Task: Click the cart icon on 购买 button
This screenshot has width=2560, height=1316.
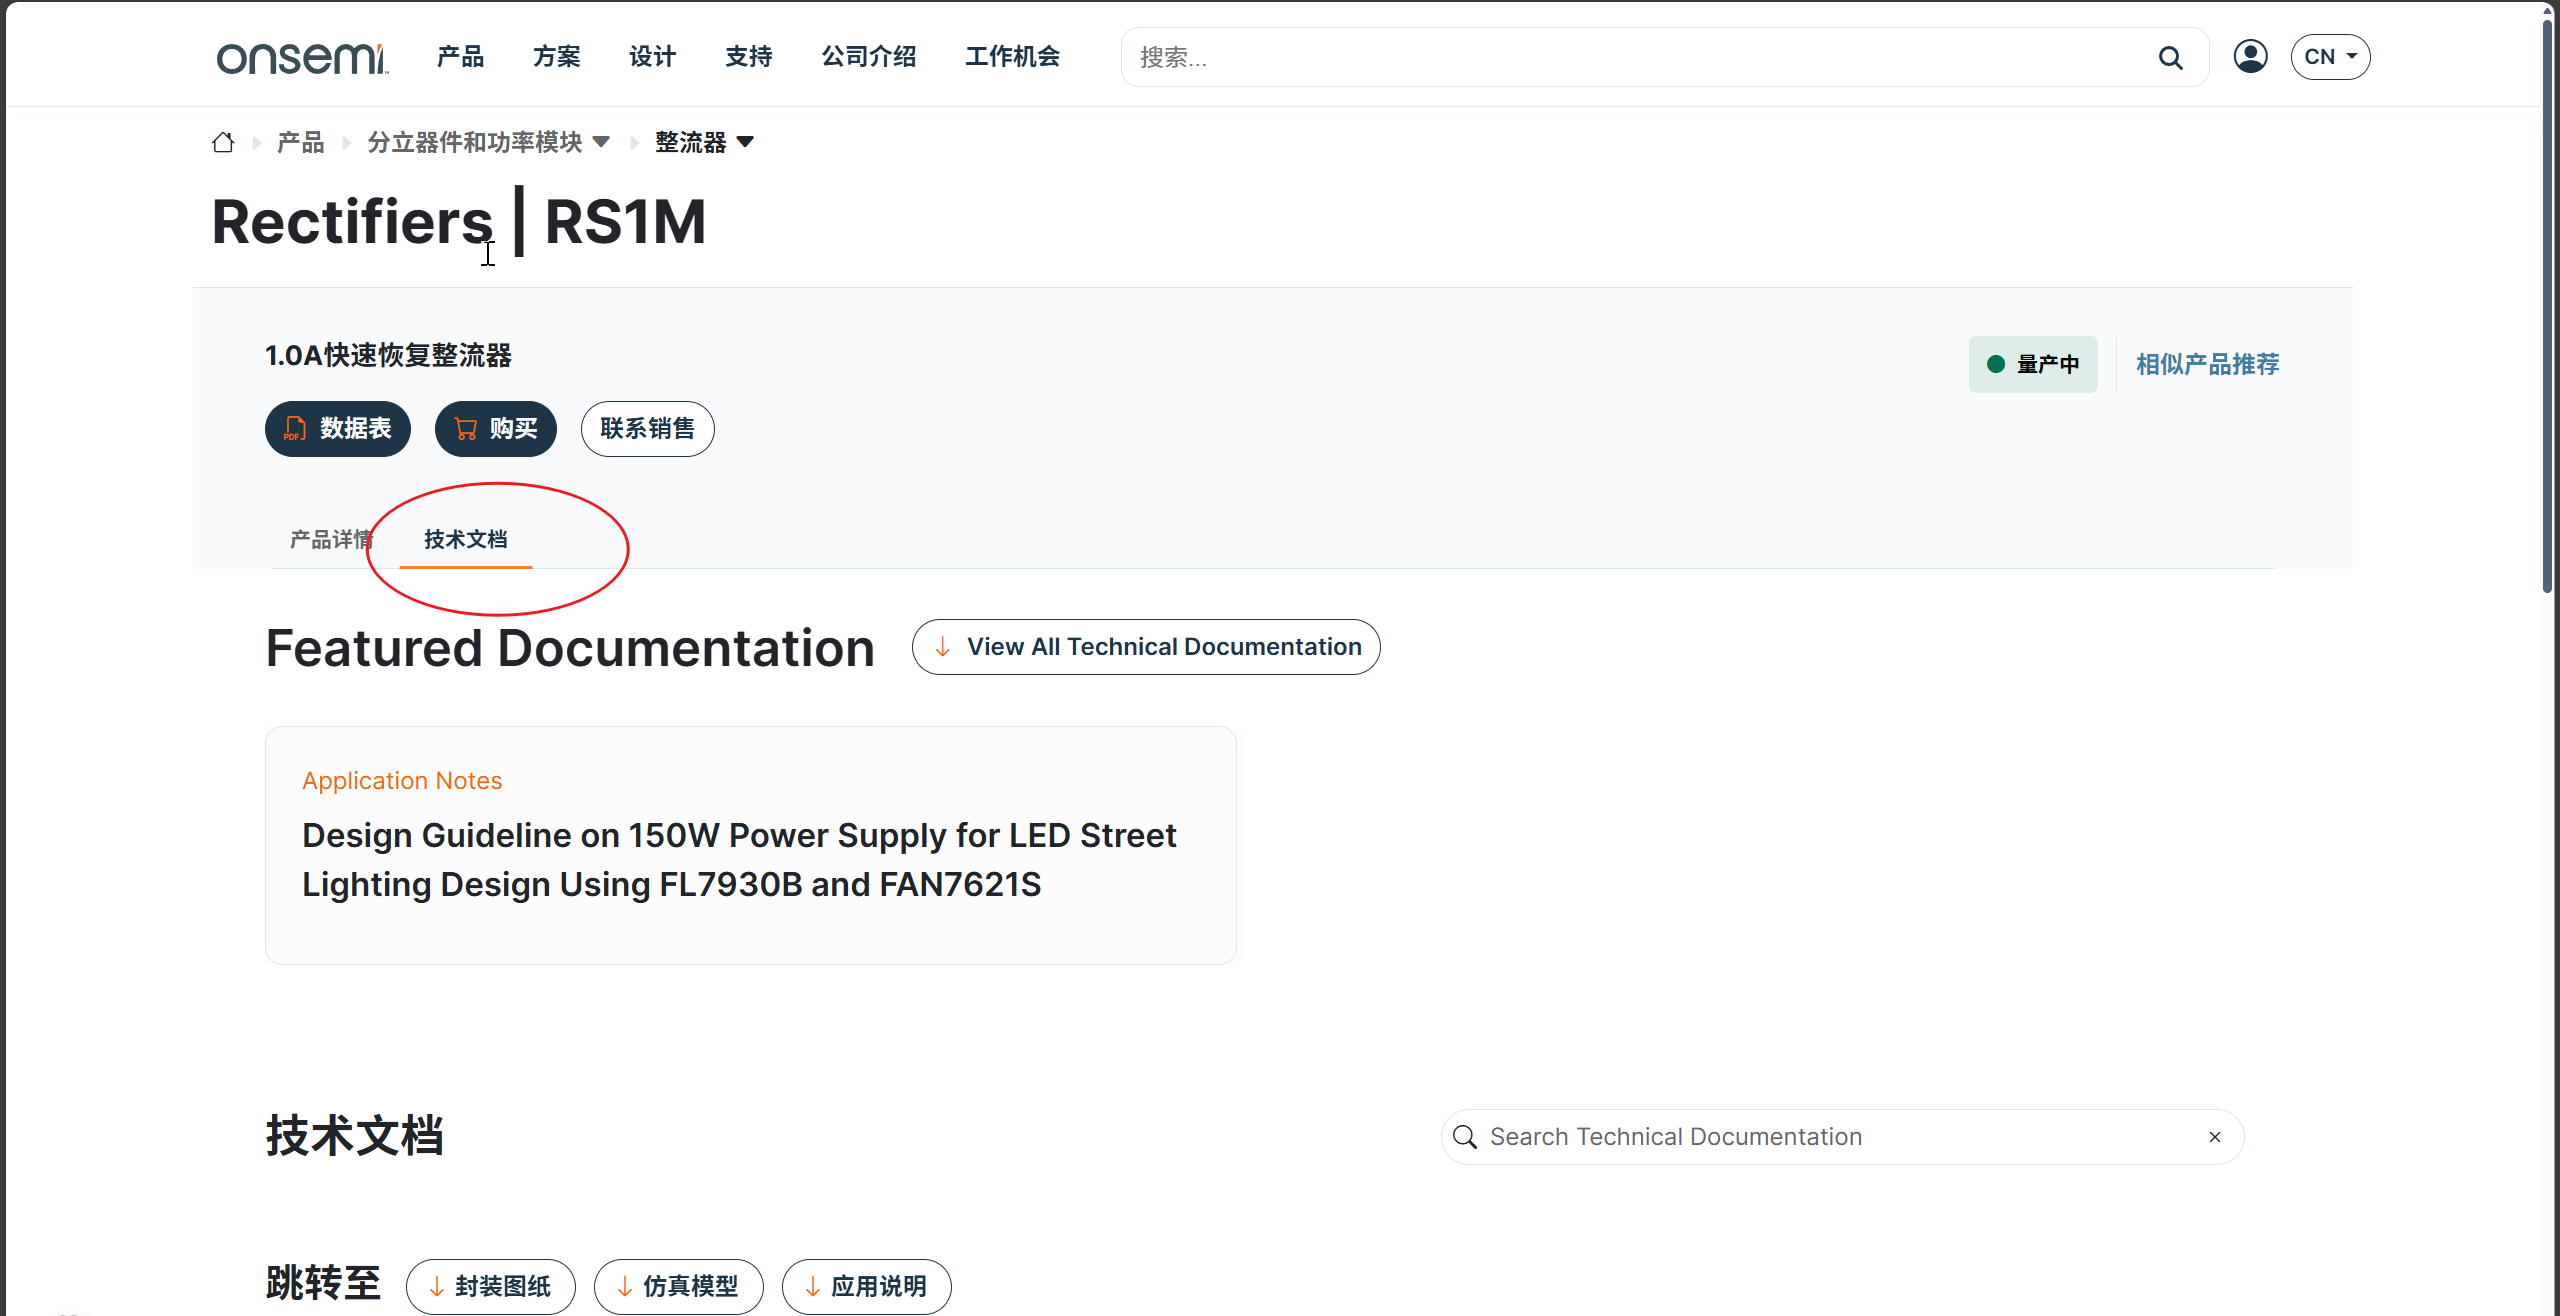Action: tap(466, 429)
